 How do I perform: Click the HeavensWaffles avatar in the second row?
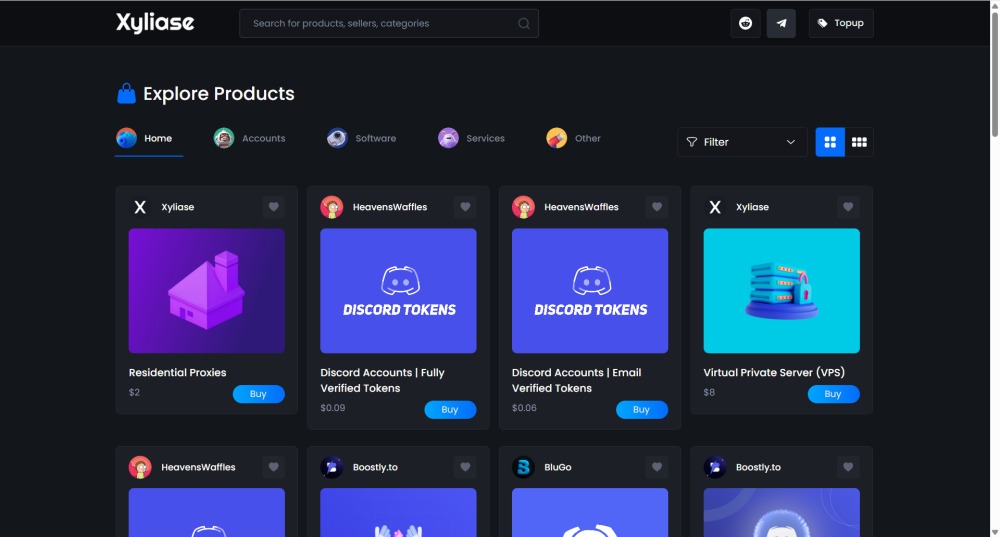[x=140, y=467]
